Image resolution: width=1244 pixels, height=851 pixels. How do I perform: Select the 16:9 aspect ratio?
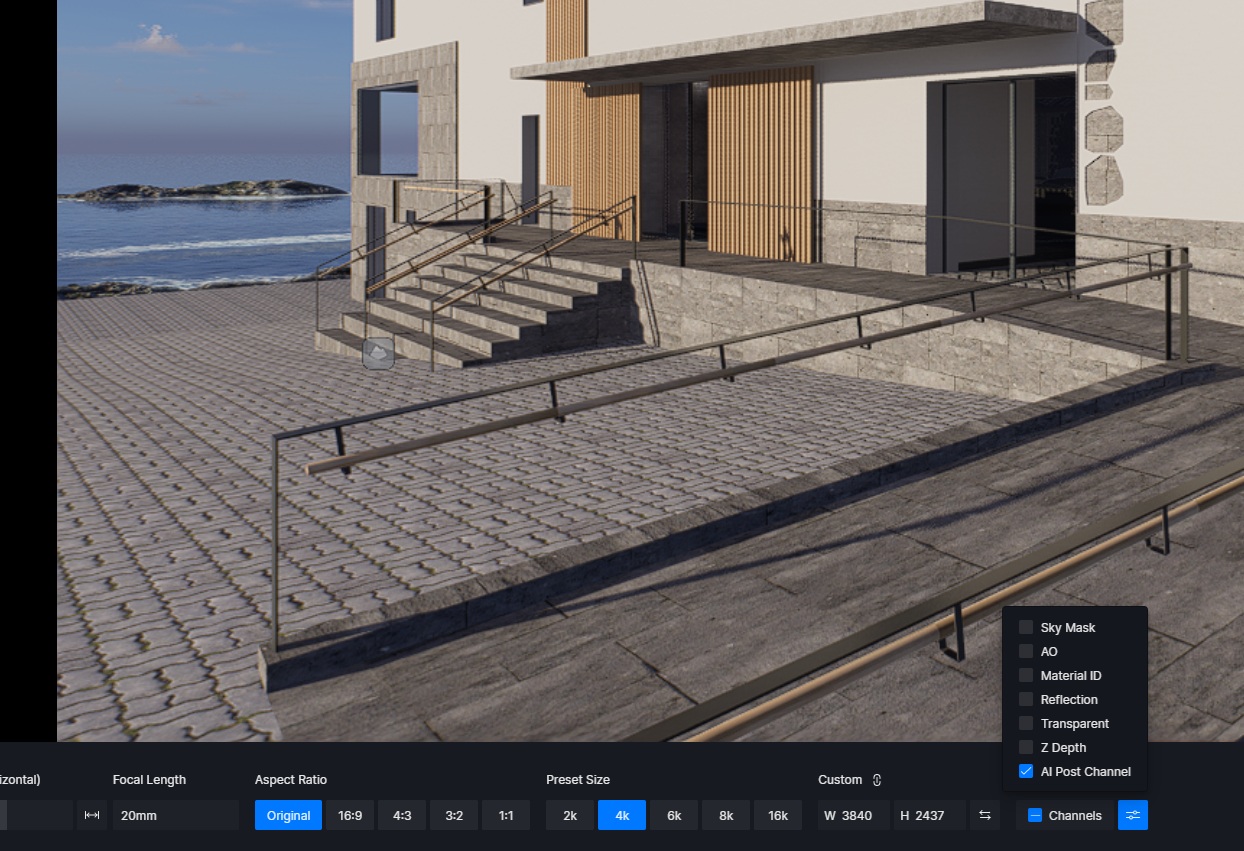tap(350, 815)
